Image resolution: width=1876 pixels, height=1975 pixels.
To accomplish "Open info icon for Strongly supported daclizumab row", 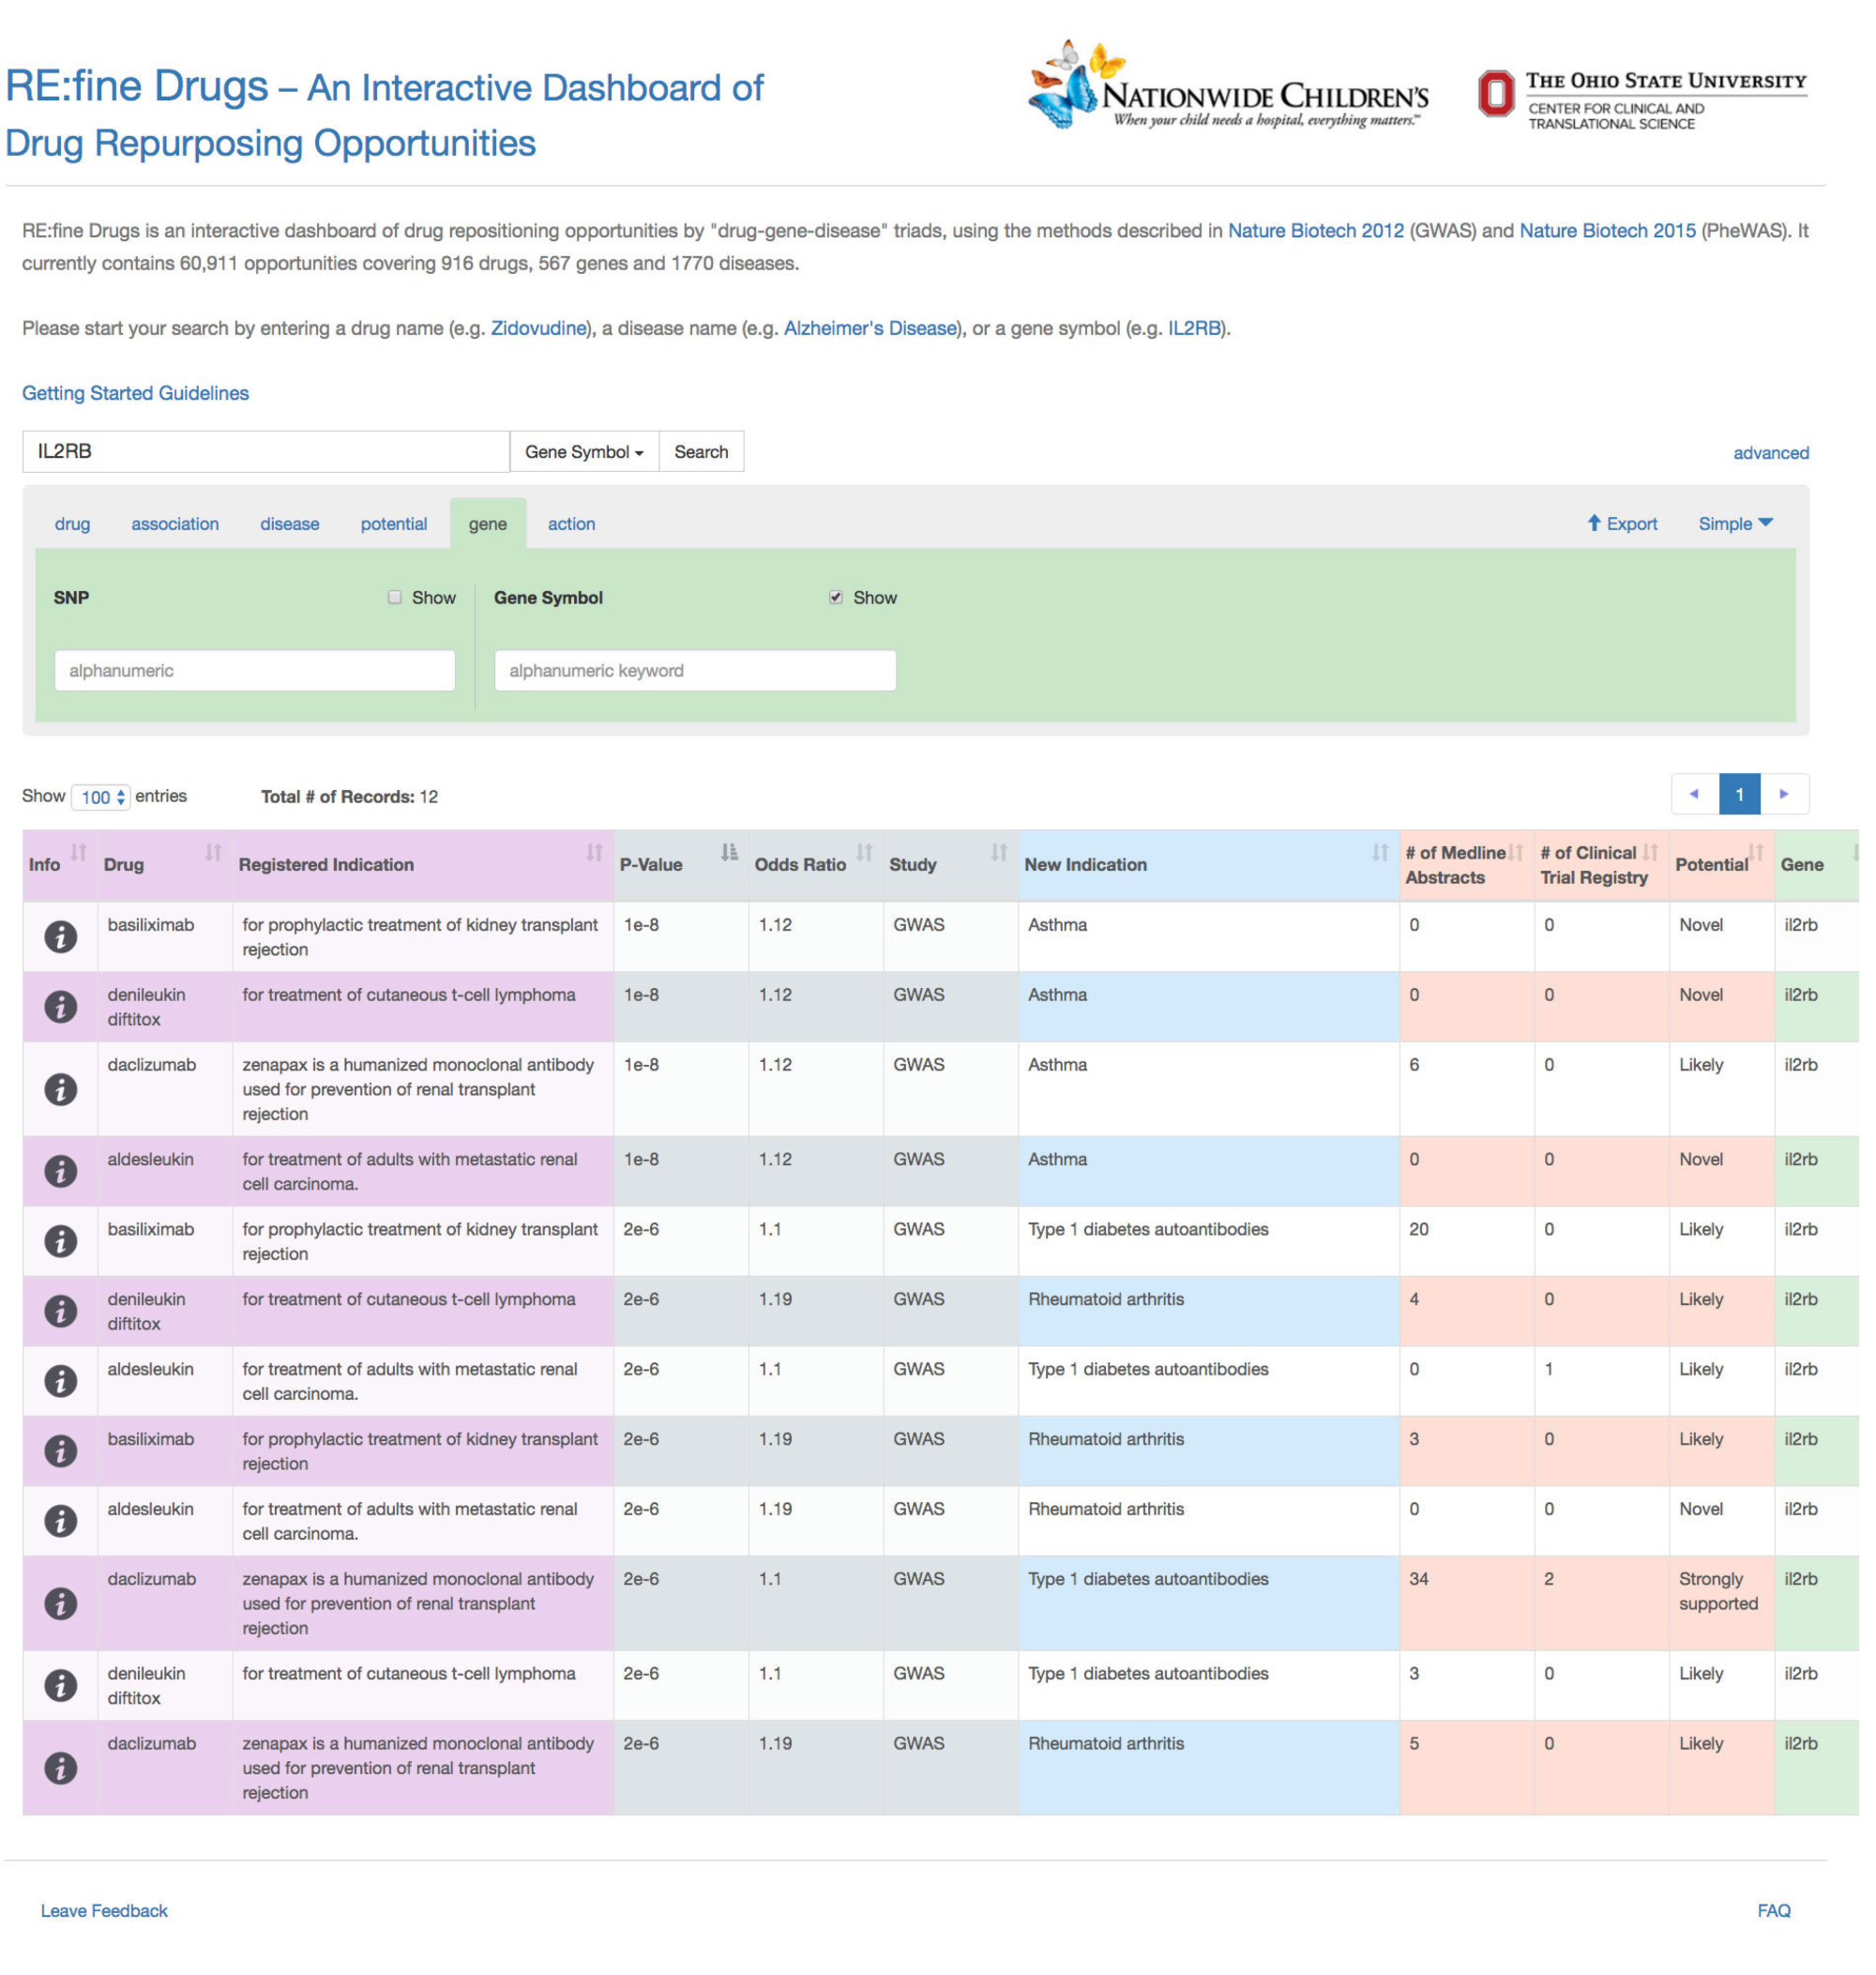I will [60, 1604].
